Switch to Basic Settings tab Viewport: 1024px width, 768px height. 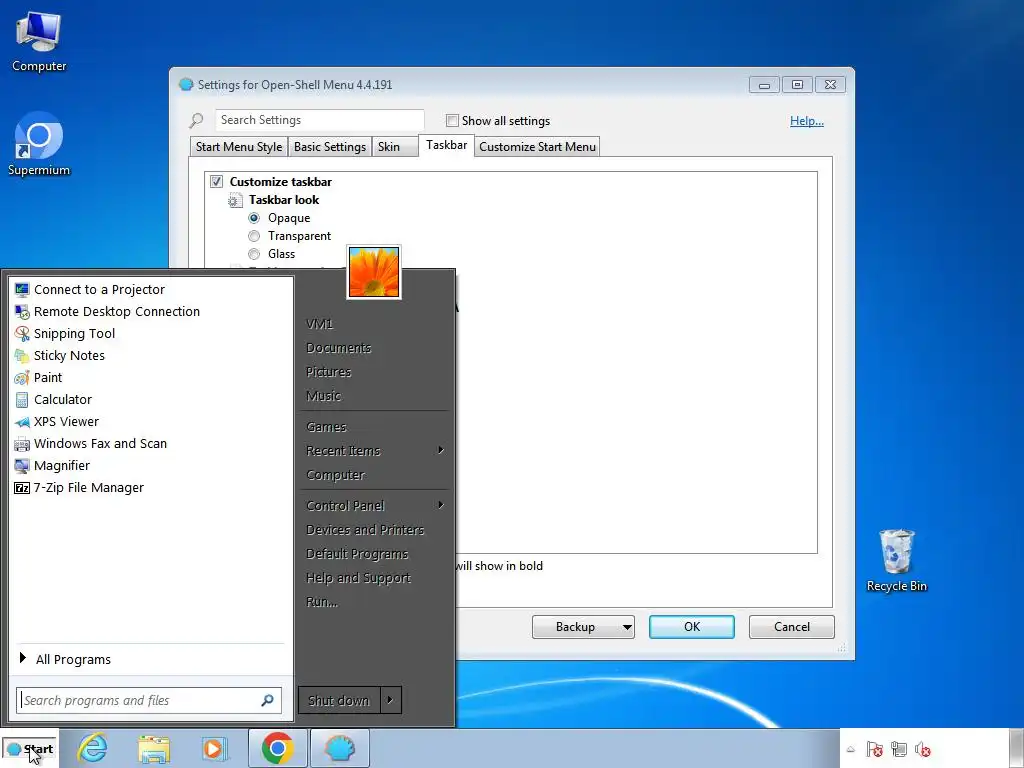pyautogui.click(x=330, y=146)
